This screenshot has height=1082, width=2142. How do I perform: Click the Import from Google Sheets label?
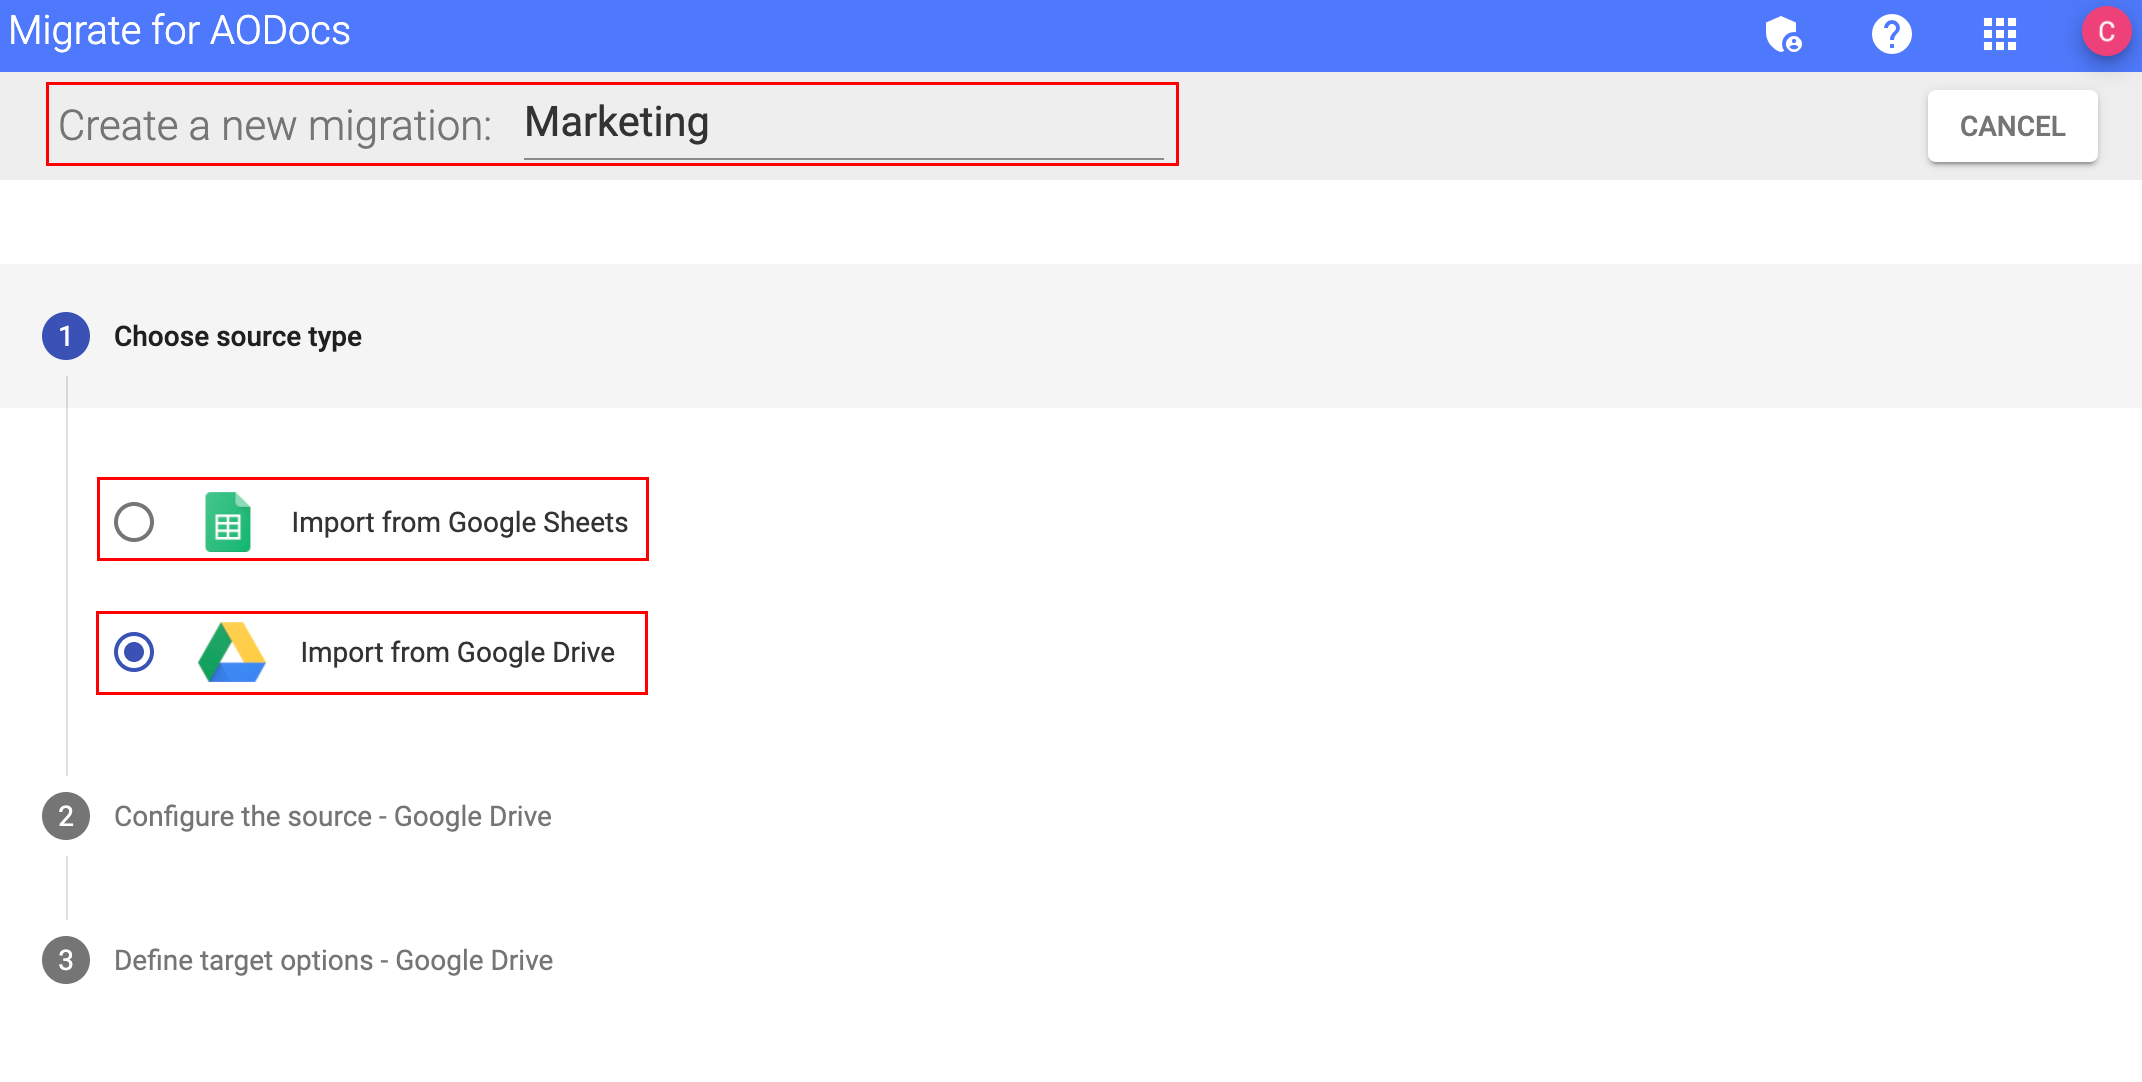tap(459, 521)
